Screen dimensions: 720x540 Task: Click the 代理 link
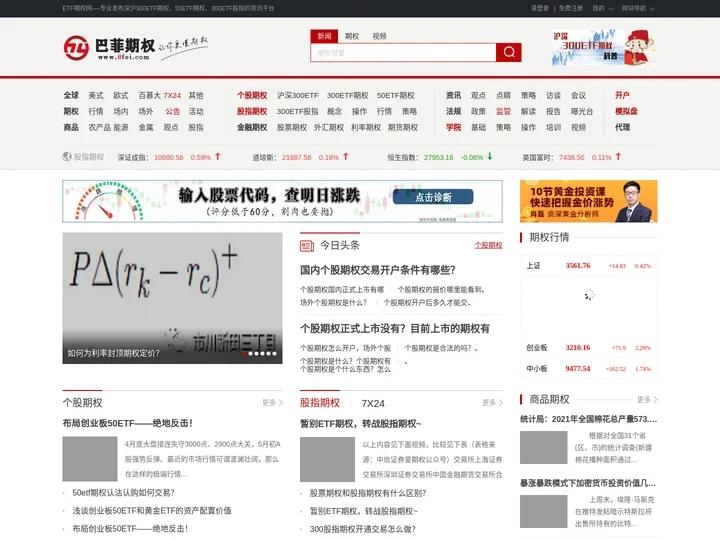[622, 127]
